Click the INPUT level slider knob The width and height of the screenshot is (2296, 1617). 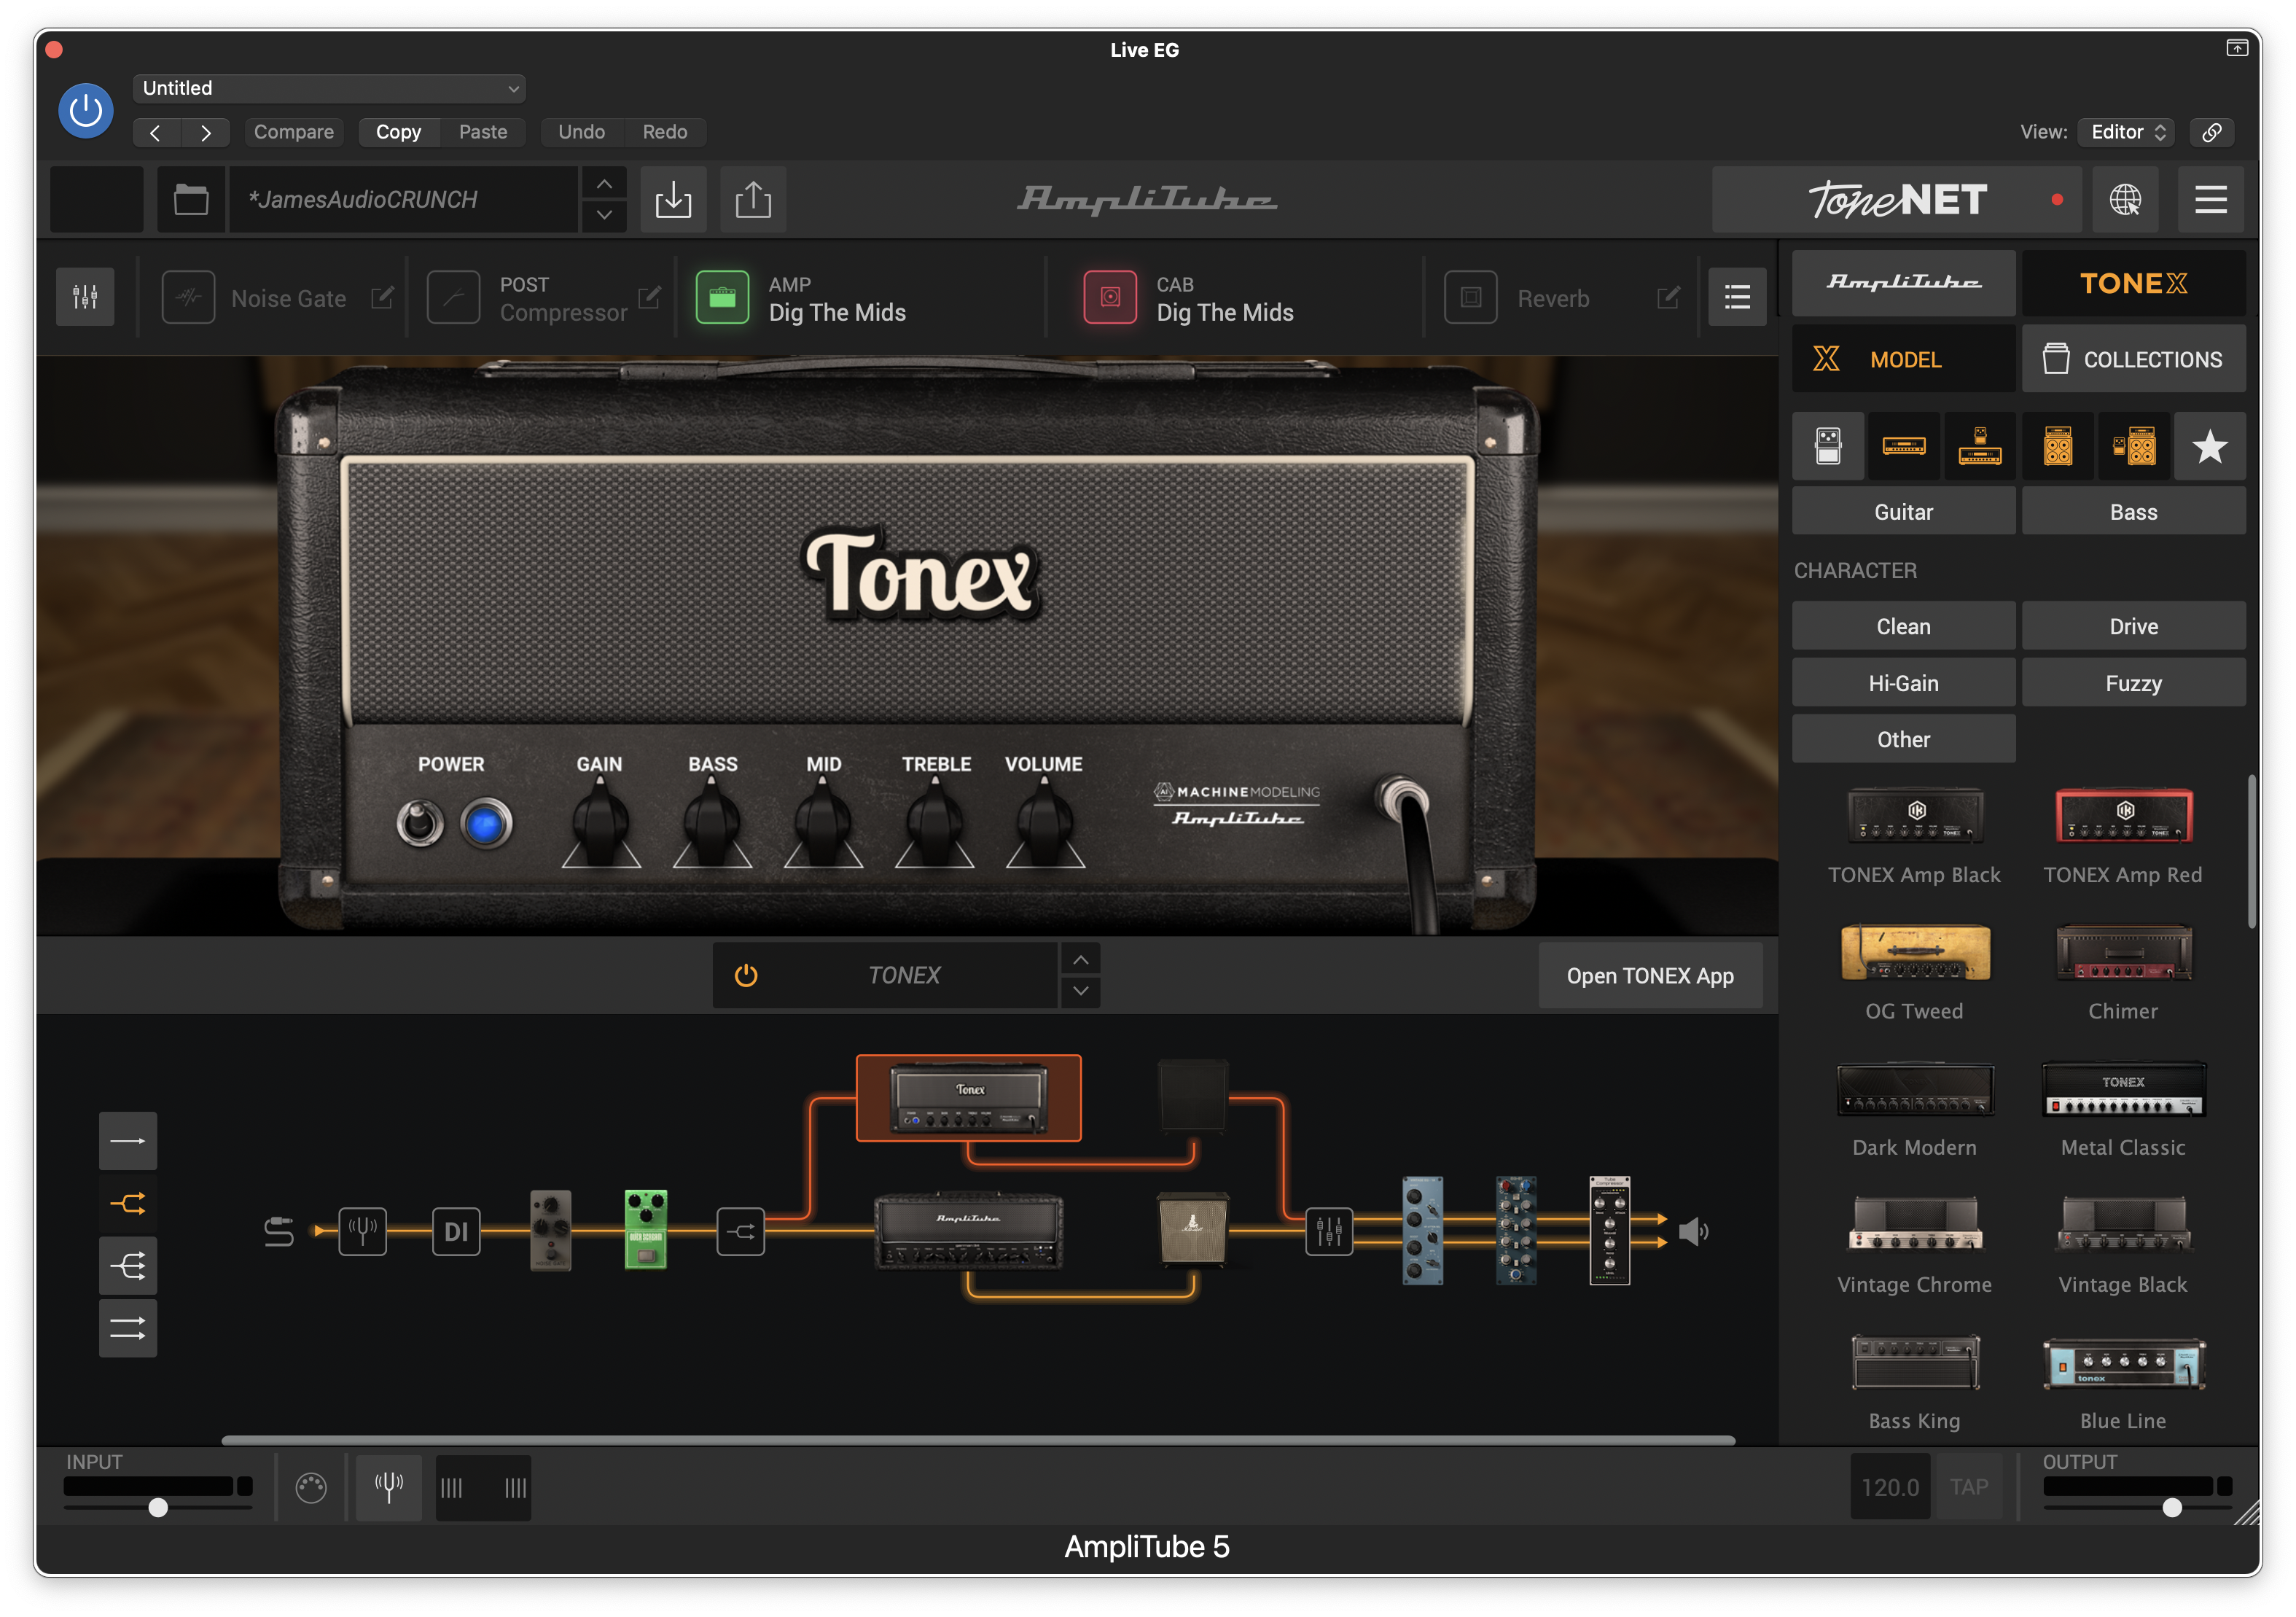pyautogui.click(x=158, y=1507)
